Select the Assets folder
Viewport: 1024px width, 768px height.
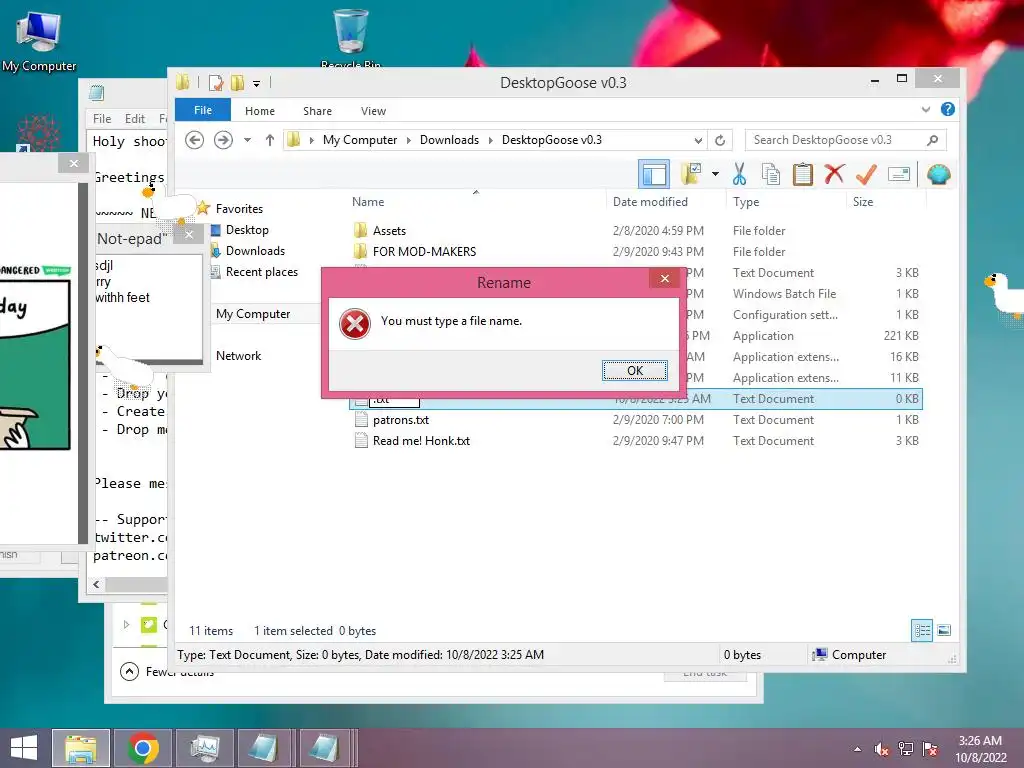coord(389,231)
